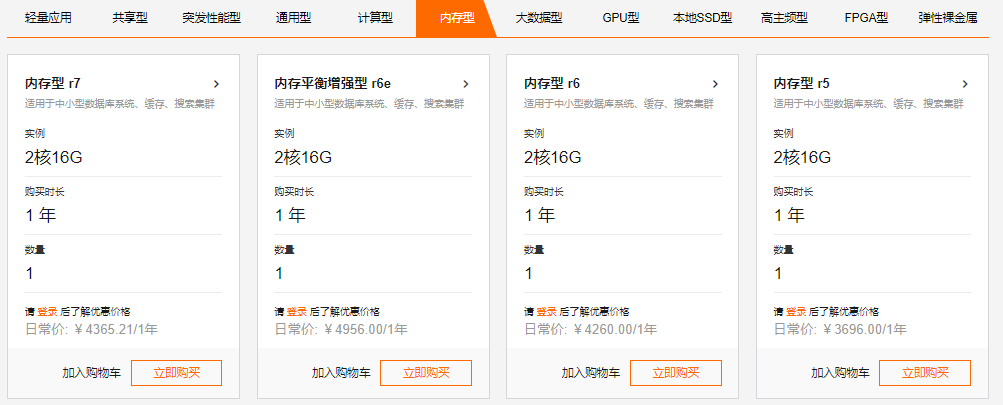Switch to the 弹性裸金属 tab
The image size is (1003, 405).
[948, 18]
